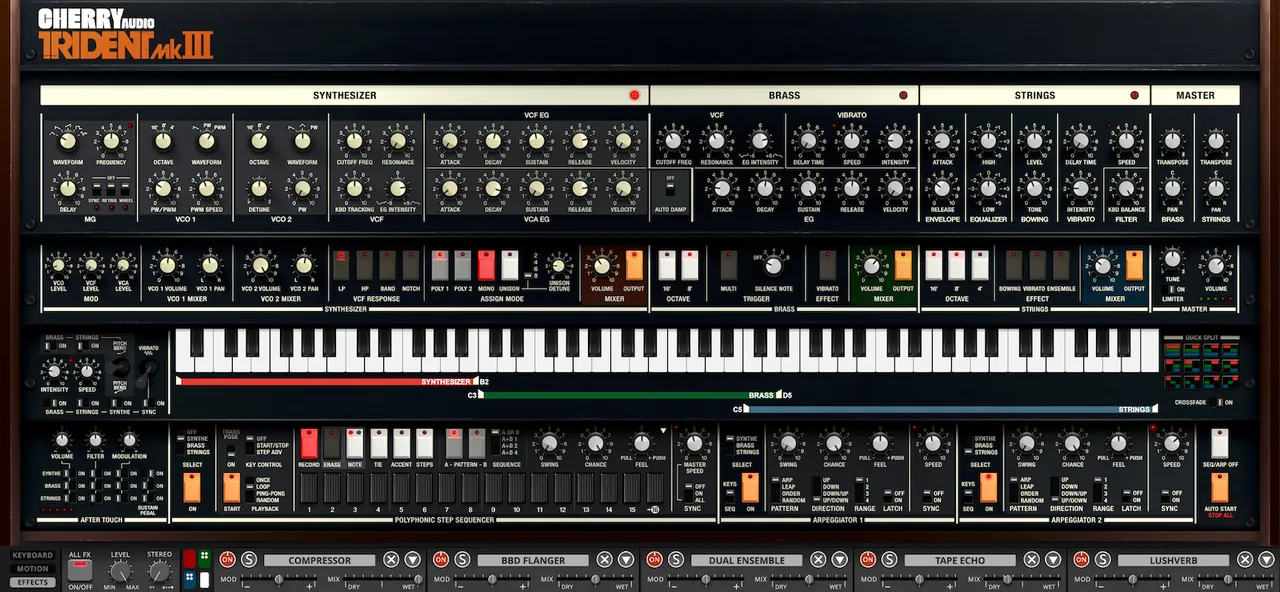Solo the Compressor effect with S
Image resolution: width=1280 pixels, height=592 pixels.
pyautogui.click(x=248, y=560)
